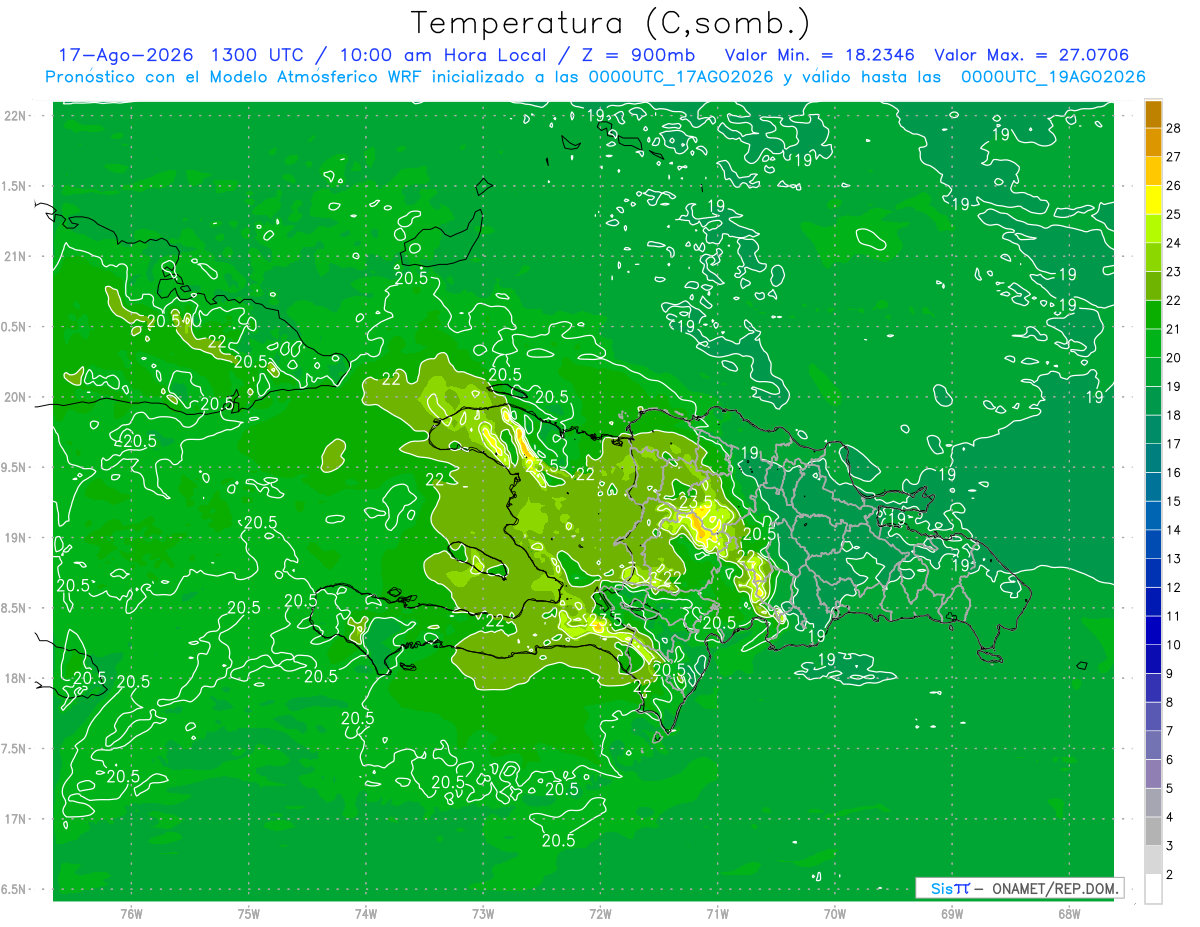Click the "Valor Max. = 27.0706" readout
Screen dimensions: 1200x927
(1032, 55)
